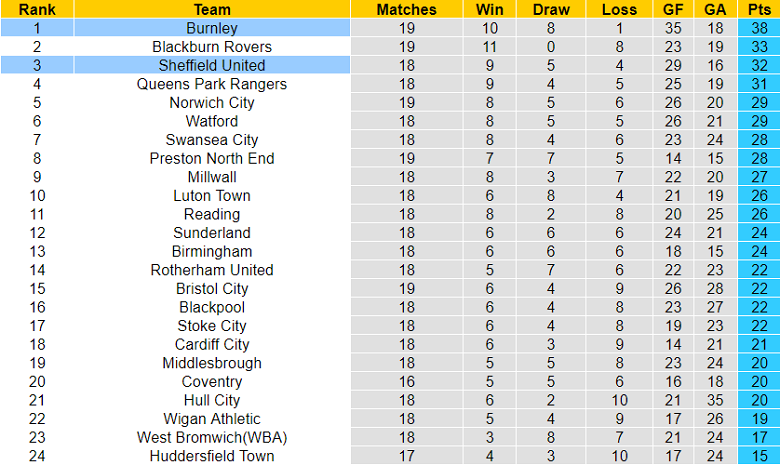Sort by Matches column header
This screenshot has width=780, height=465.
click(407, 9)
